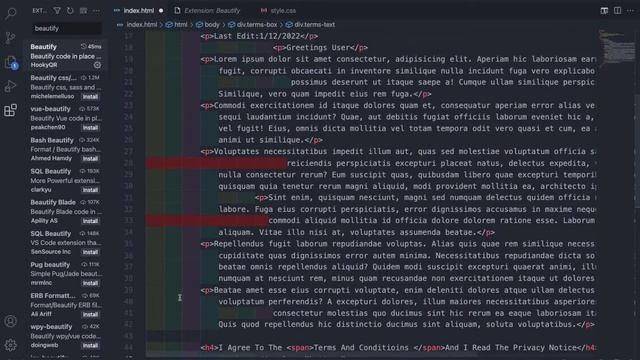This screenshot has width=640, height=360.
Task: Install the Beautify css/sass extension
Action: 90,97
